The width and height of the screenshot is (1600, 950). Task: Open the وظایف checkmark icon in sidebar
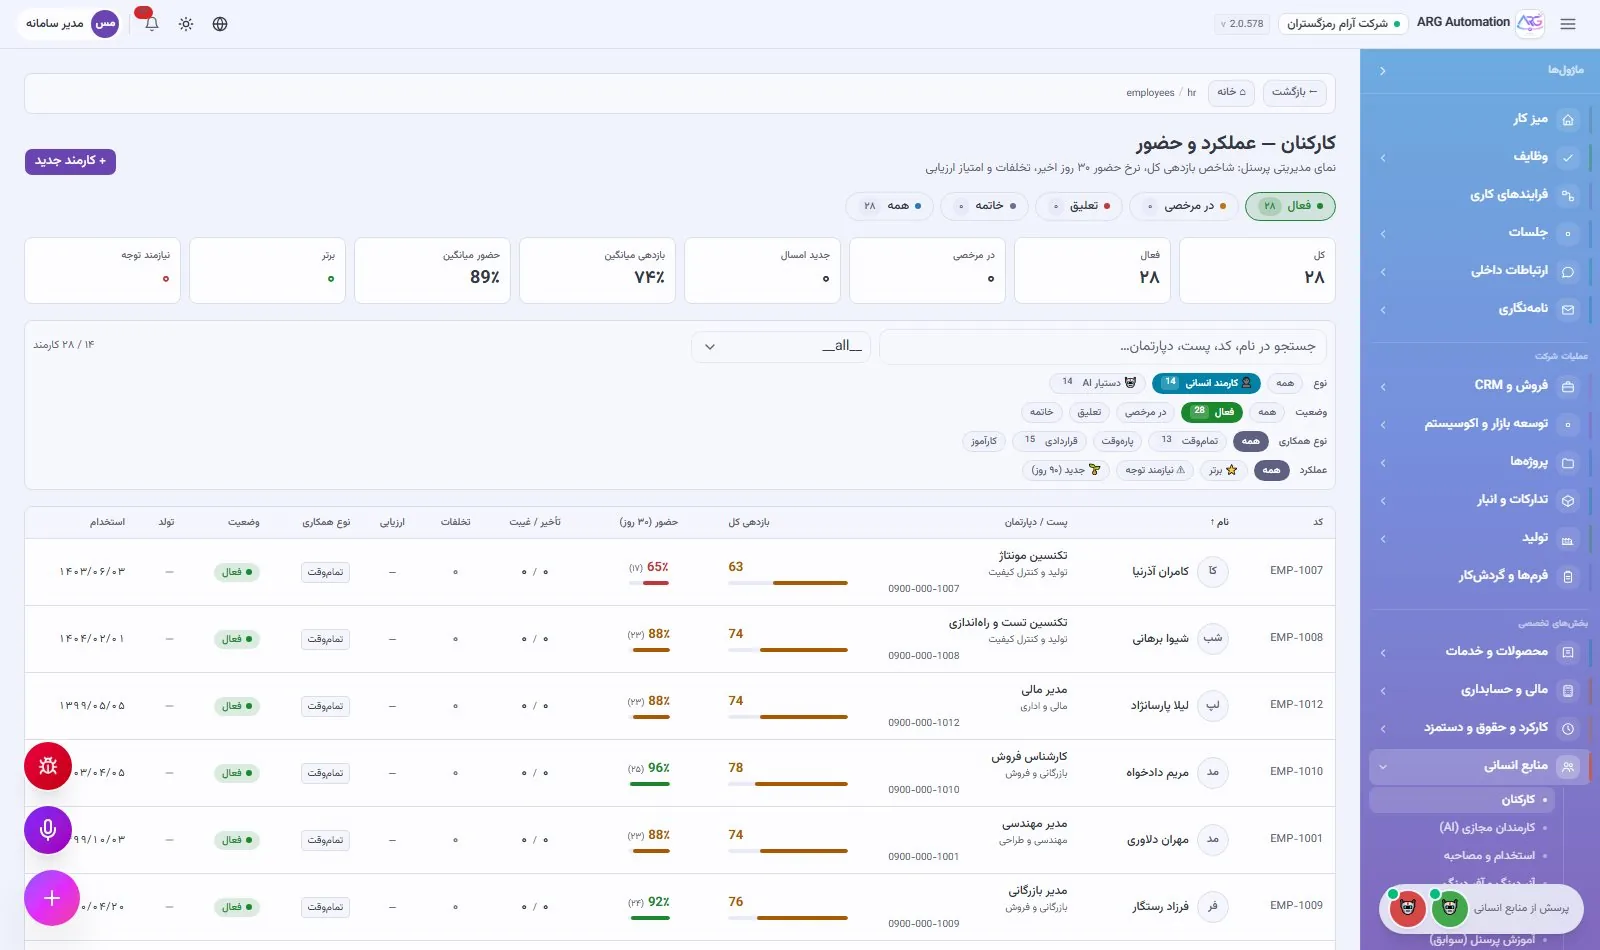1568,157
